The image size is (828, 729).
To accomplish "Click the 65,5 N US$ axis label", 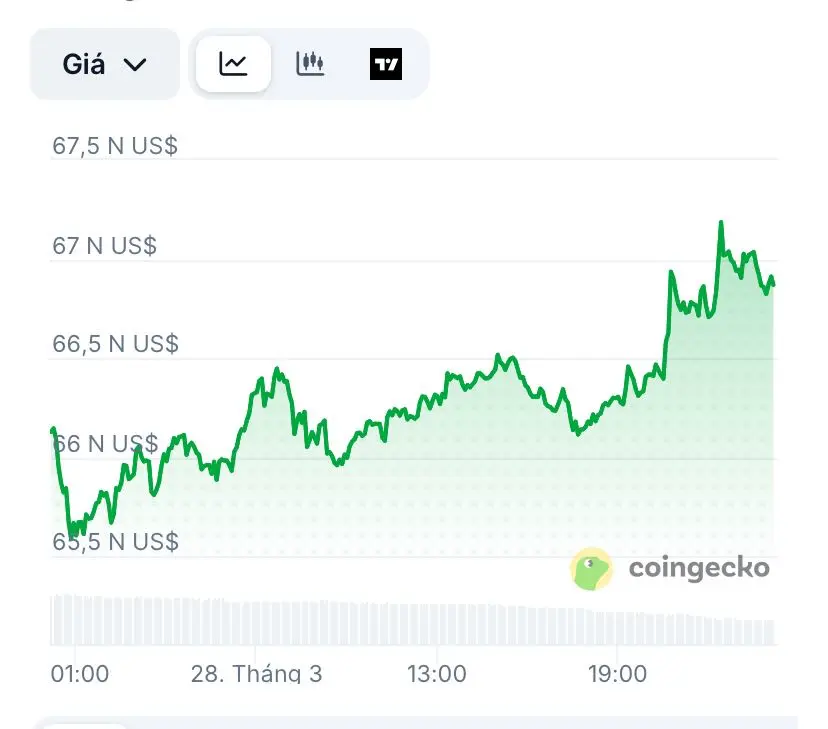I will pyautogui.click(x=114, y=542).
